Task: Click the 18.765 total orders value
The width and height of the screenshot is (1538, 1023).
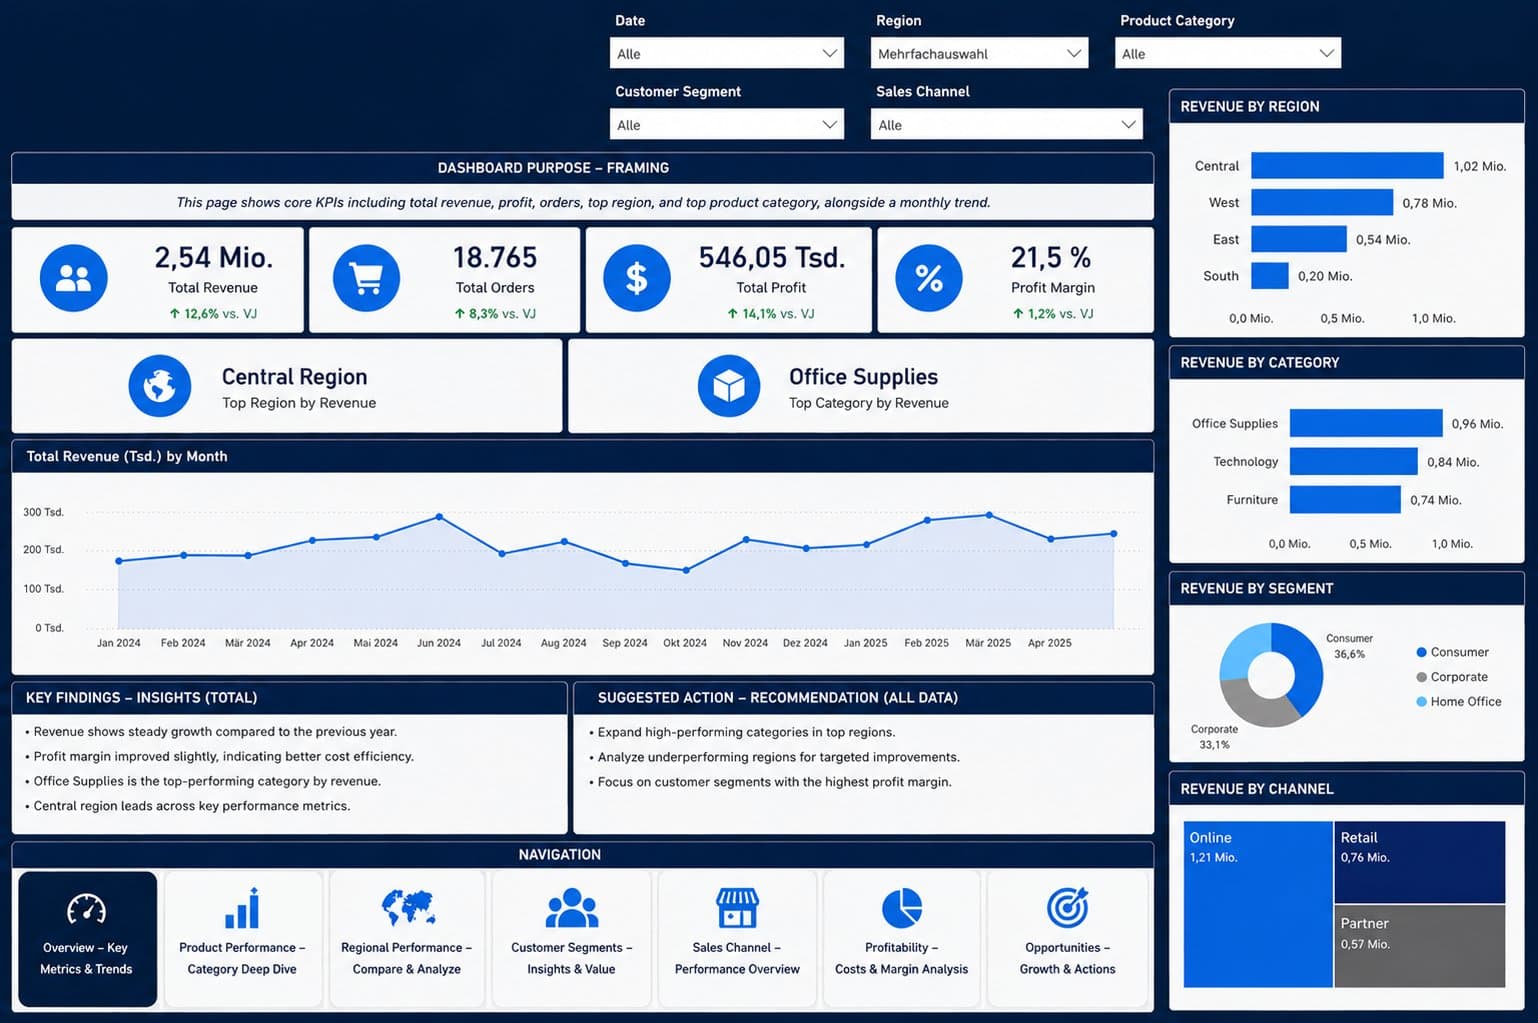Action: tap(495, 258)
